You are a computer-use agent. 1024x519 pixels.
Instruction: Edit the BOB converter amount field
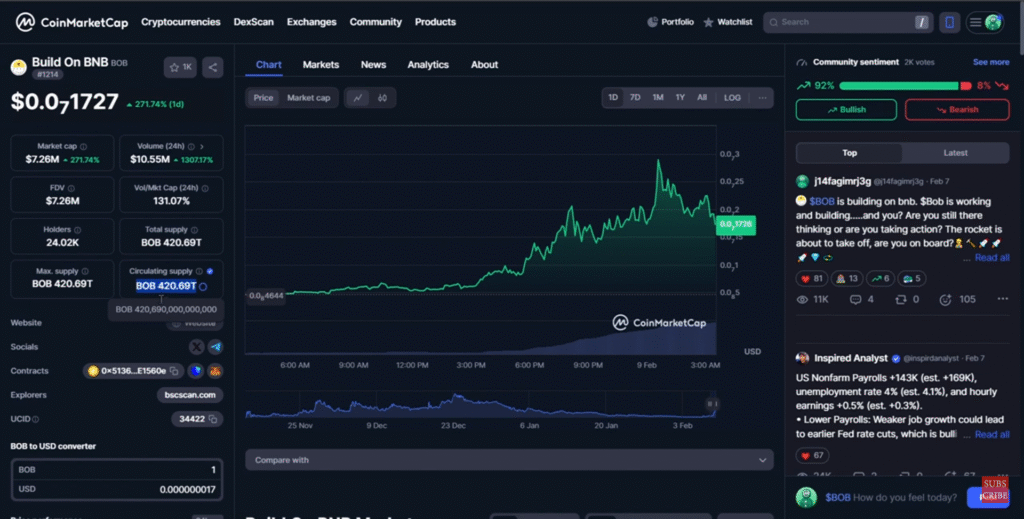117,470
